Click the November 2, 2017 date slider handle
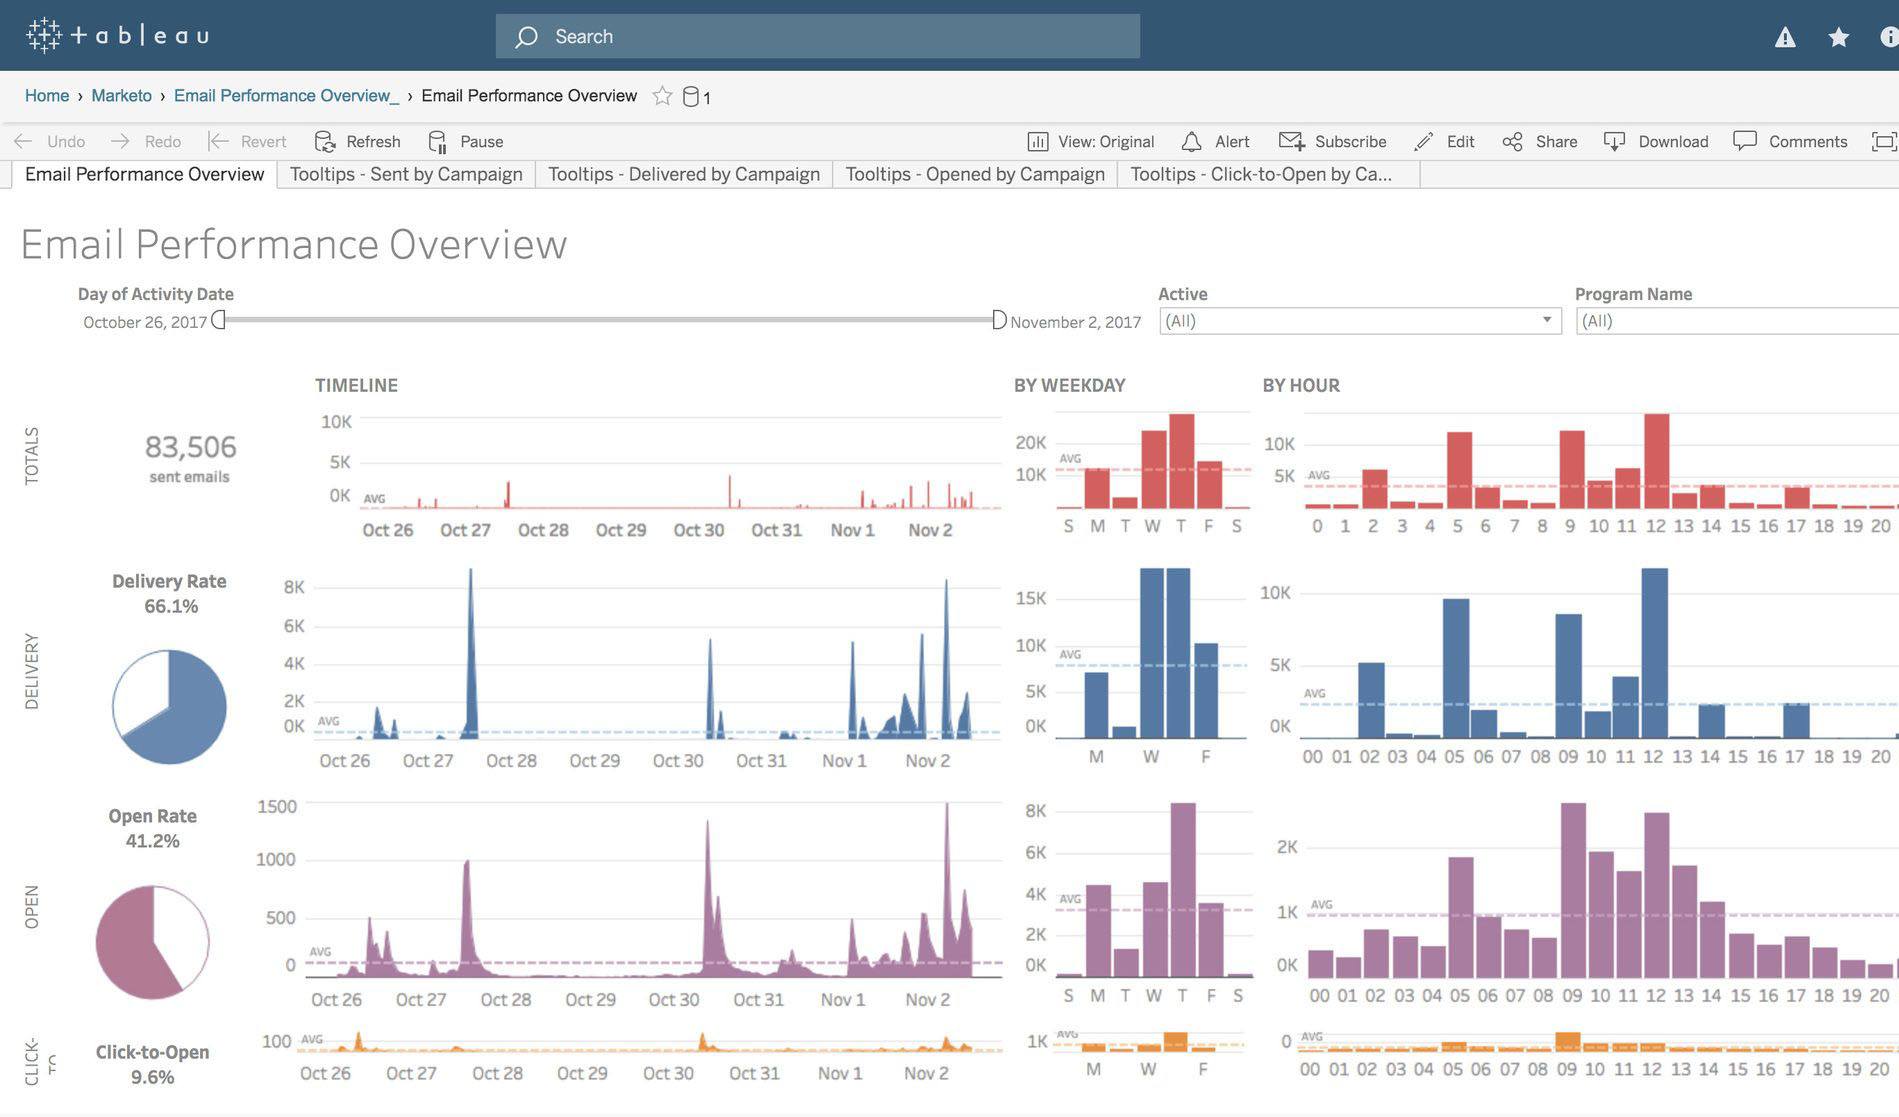This screenshot has height=1117, width=1899. 998,320
